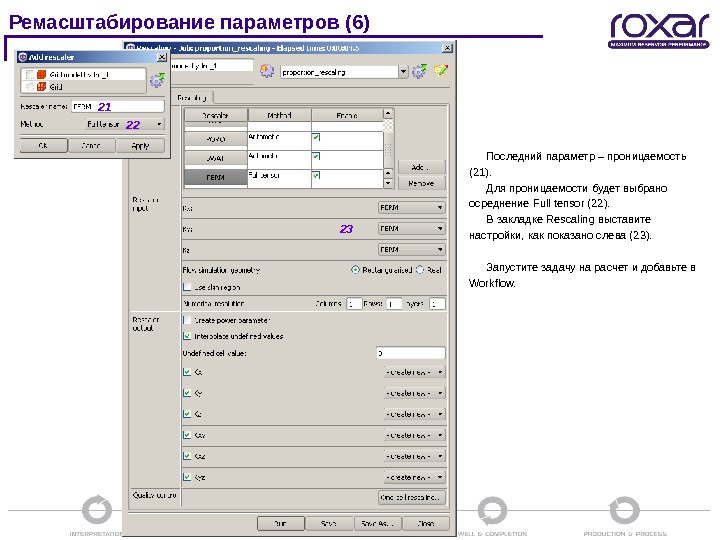Open the create new dropdown for Kxz output
Image resolution: width=720 pixels, height=540 pixels.
point(415,456)
